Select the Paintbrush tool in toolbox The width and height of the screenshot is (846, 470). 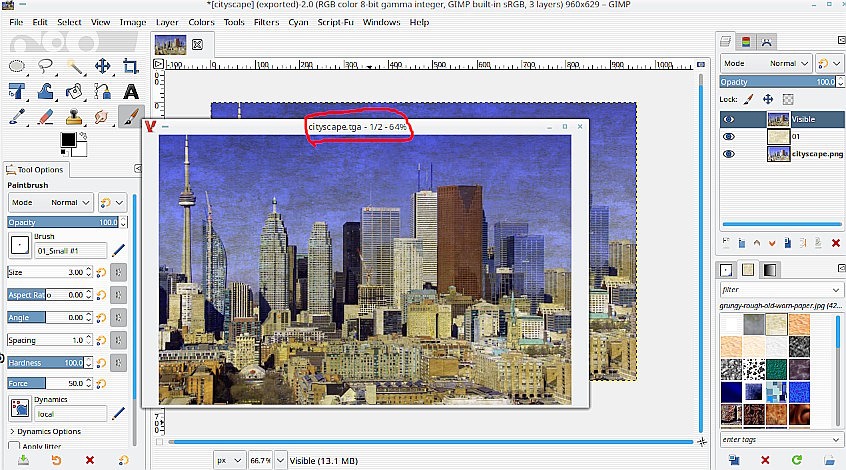click(x=129, y=116)
